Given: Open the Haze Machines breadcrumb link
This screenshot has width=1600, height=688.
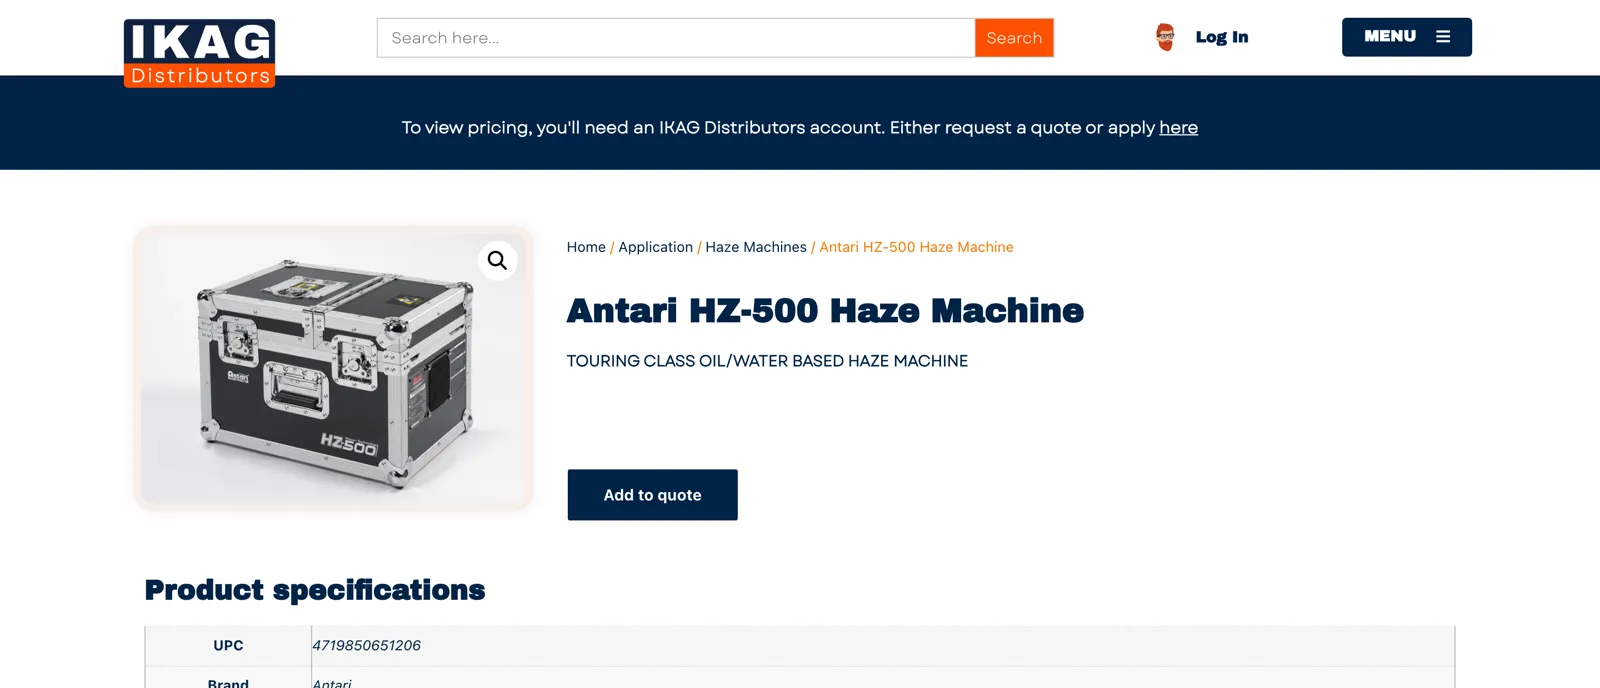Looking at the screenshot, I should (x=756, y=247).
